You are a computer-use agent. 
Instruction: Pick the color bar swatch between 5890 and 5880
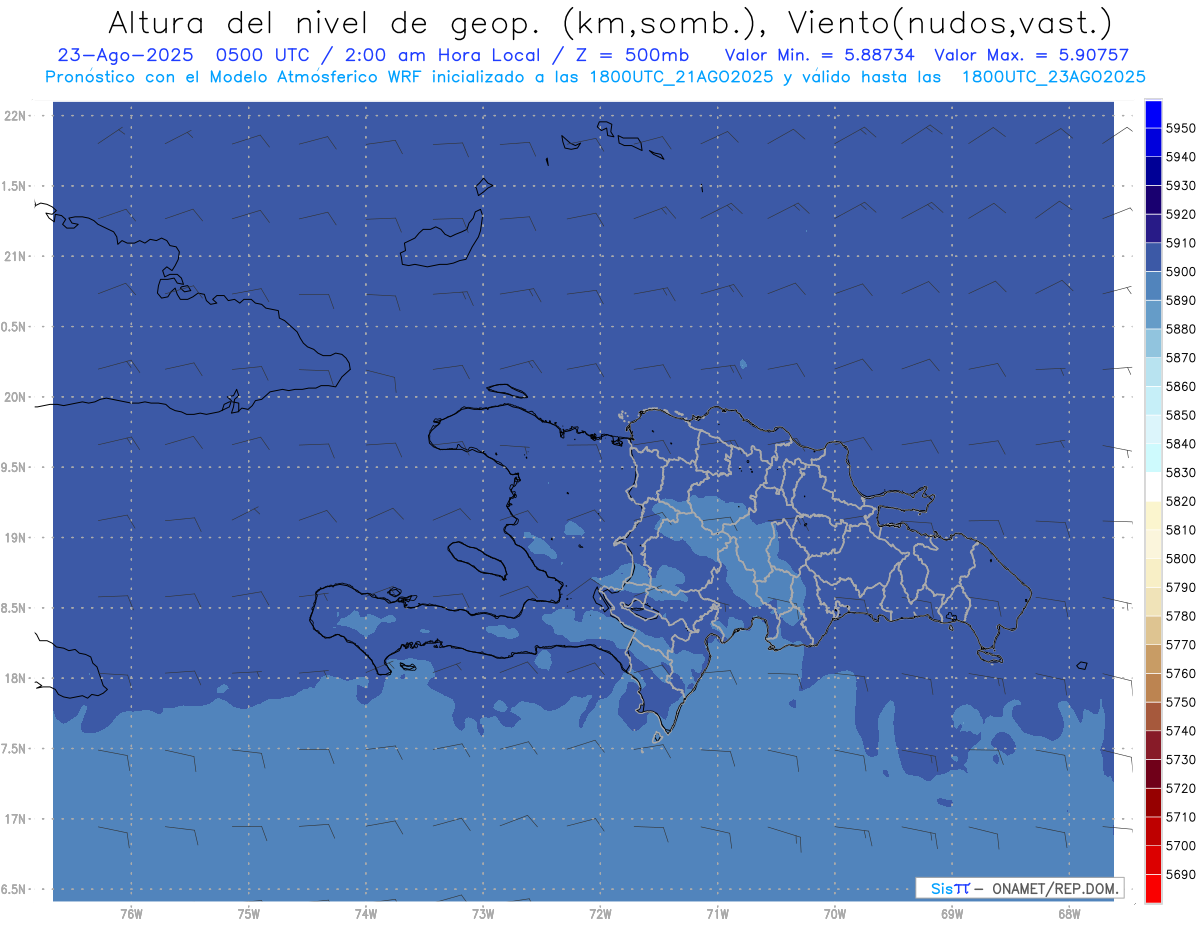[1153, 315]
